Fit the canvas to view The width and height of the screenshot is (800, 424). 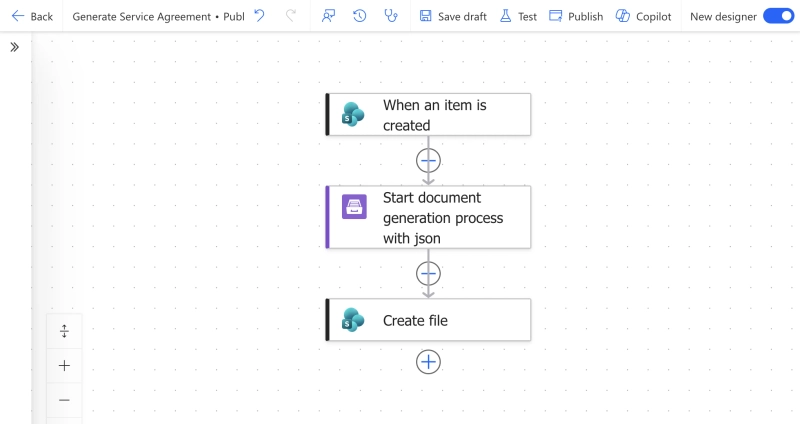[64, 331]
